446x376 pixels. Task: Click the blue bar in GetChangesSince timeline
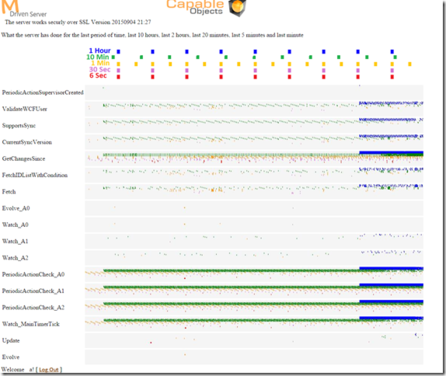(x=391, y=153)
